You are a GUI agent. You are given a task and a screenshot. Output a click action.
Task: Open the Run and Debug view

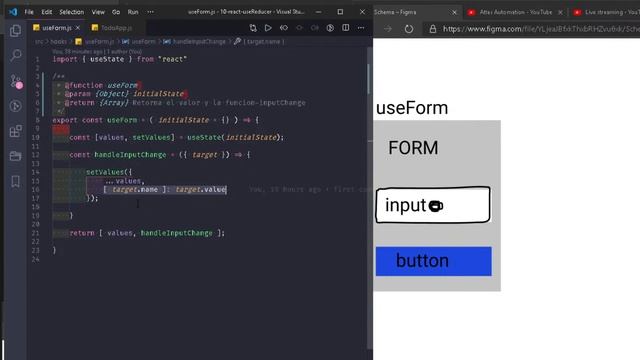(16, 106)
